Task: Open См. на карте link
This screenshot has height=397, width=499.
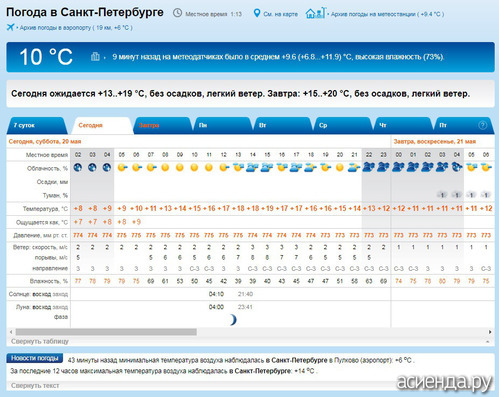Action: pyautogui.click(x=280, y=14)
